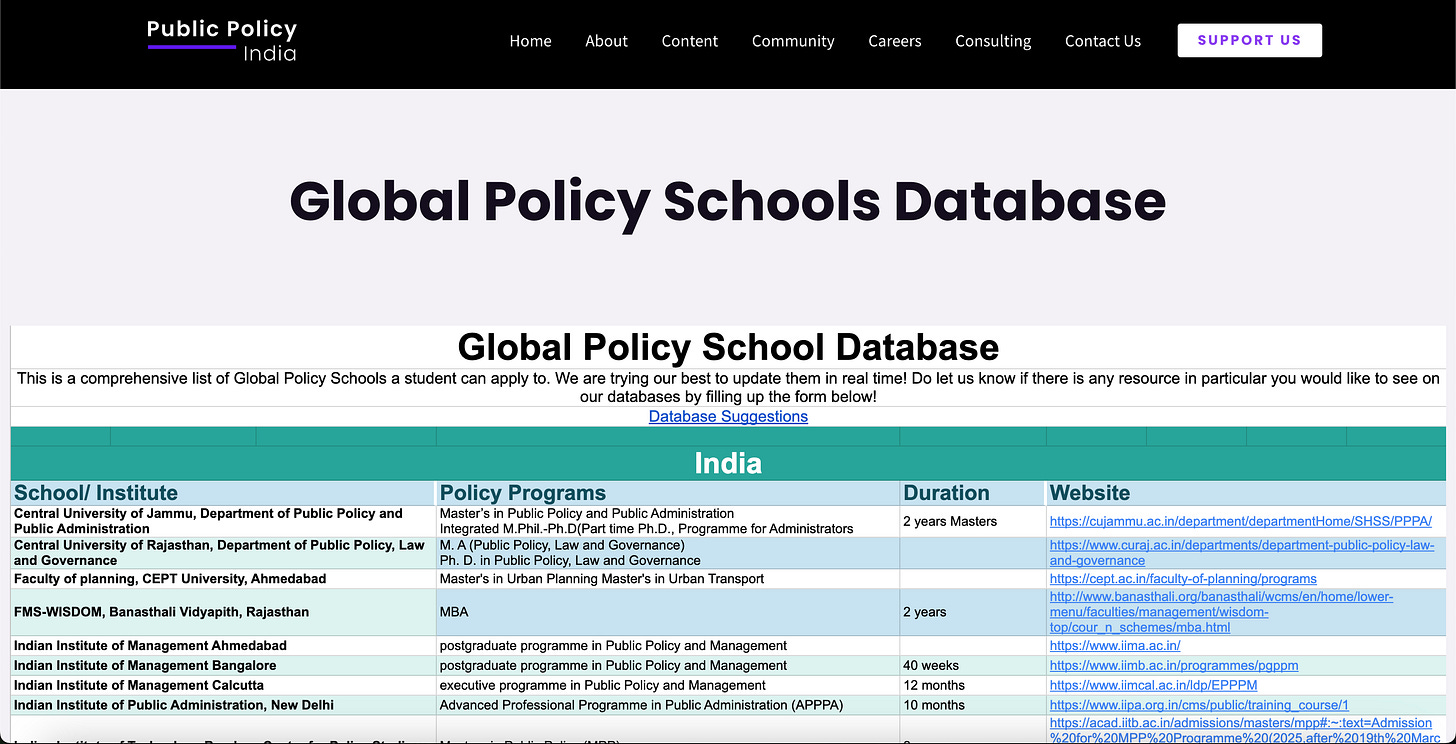
Task: Open the iimcal.ac.in EPPPM link
Action: pyautogui.click(x=1153, y=686)
